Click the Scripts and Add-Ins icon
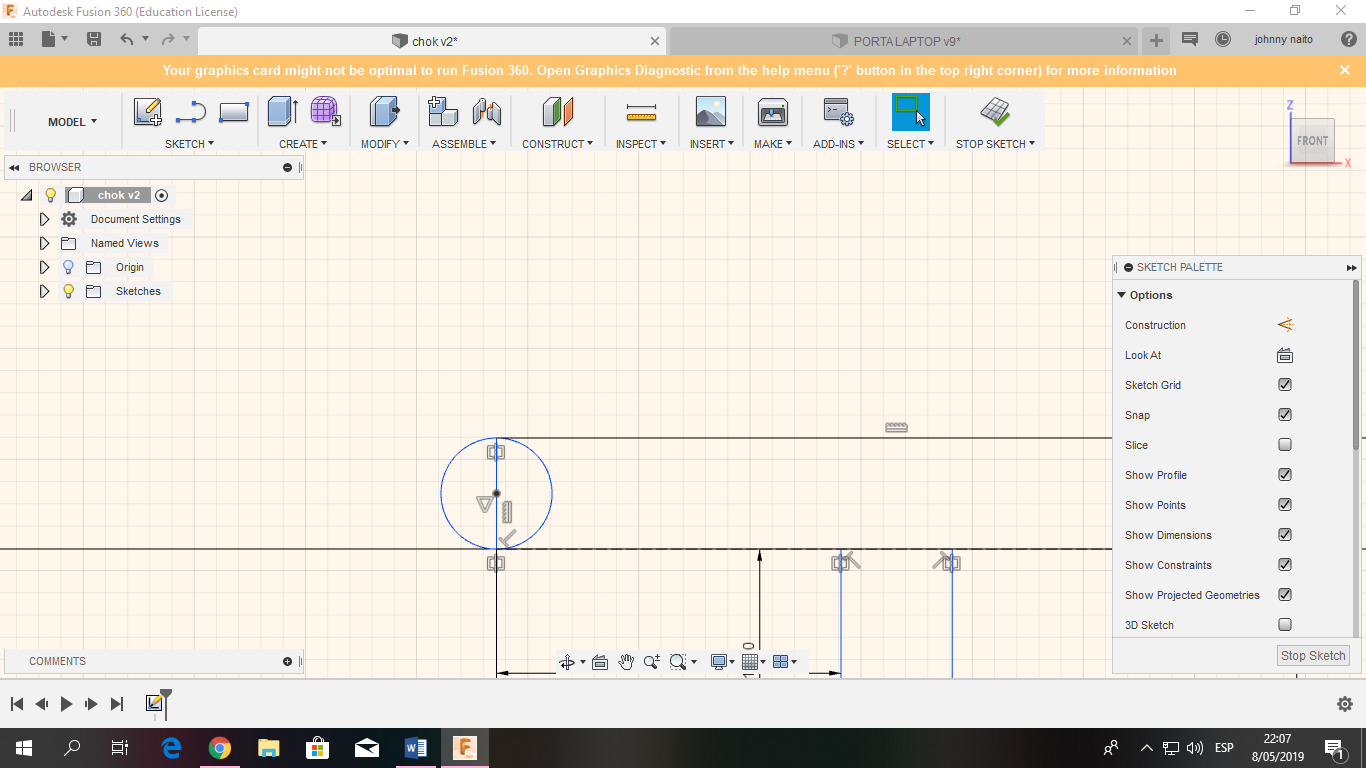This screenshot has width=1366, height=768. click(837, 112)
